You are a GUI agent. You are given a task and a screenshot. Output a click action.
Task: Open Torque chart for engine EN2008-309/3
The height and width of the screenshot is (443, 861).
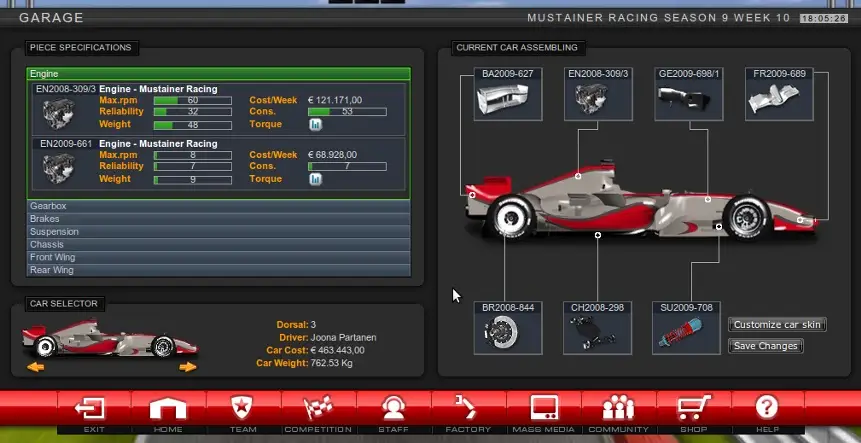[315, 125]
